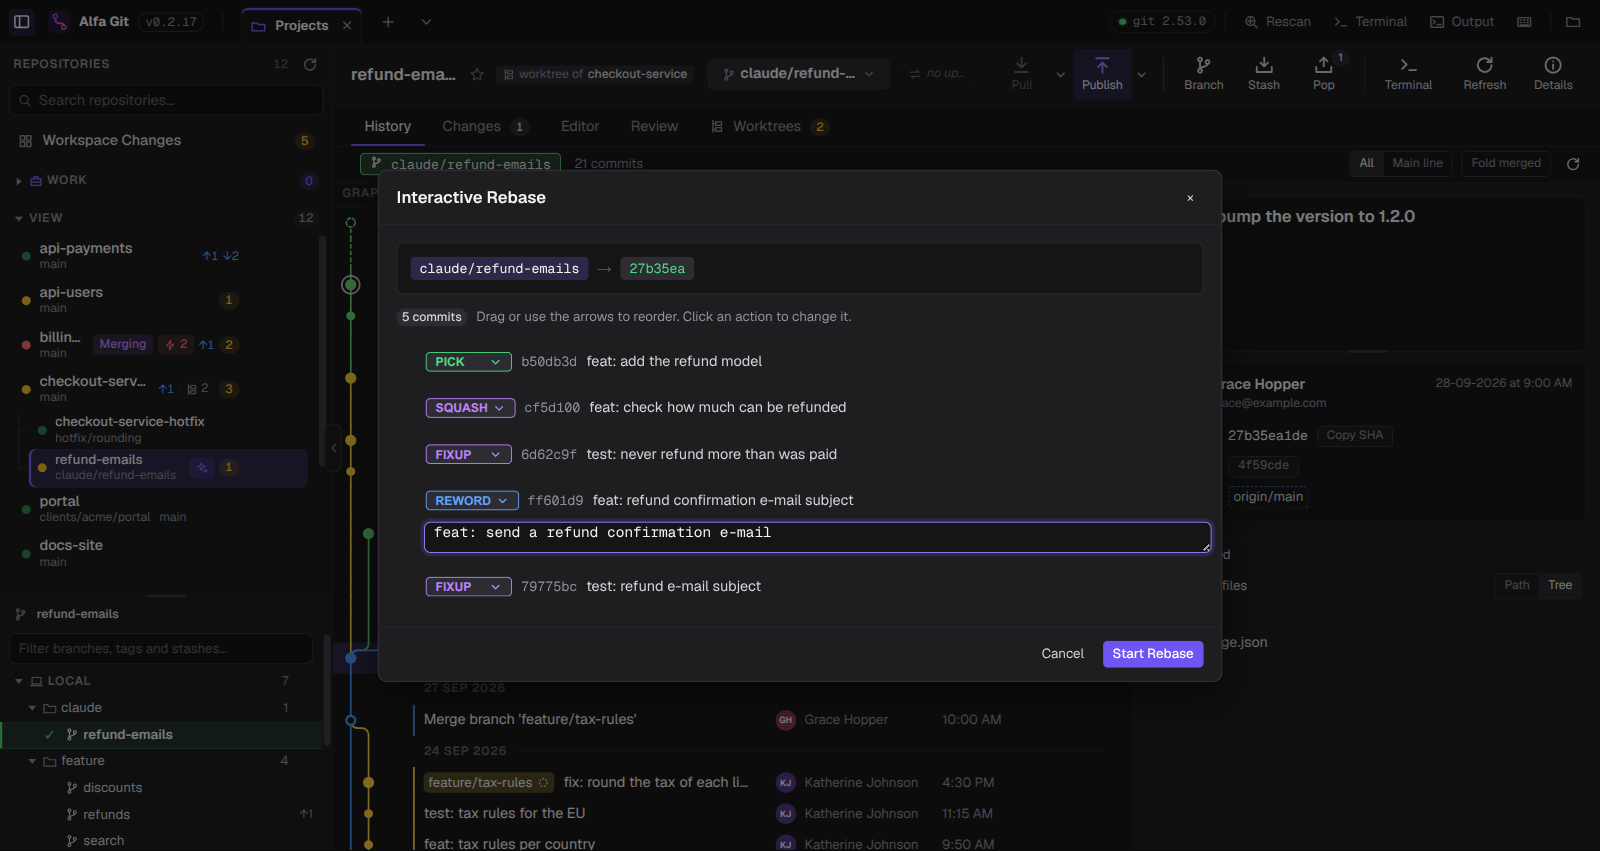Click the Stash toolbar icon

(x=1264, y=74)
